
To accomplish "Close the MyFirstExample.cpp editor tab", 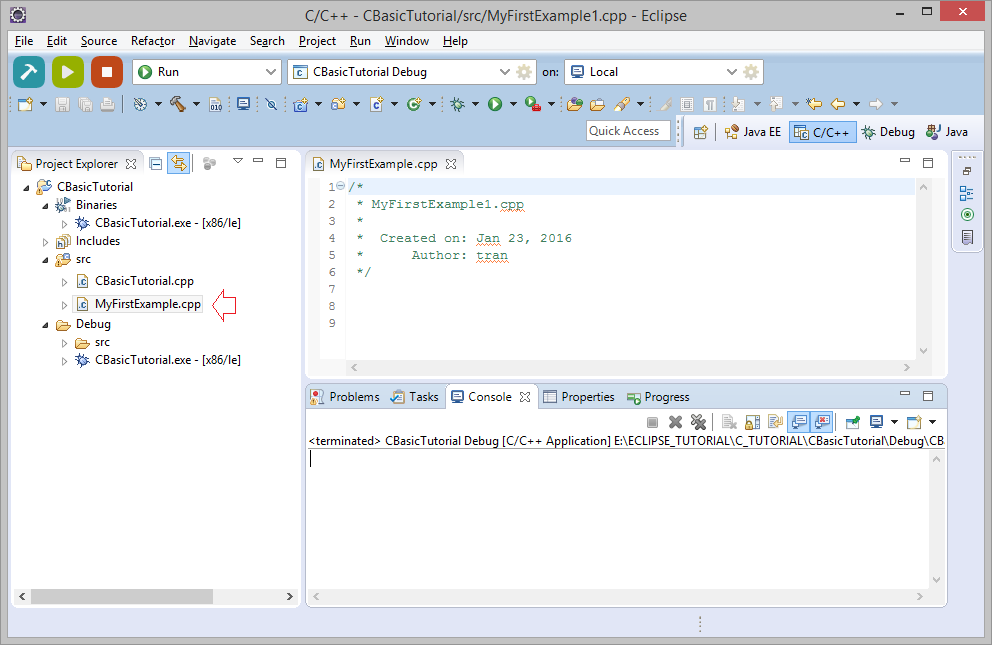I will click(450, 164).
